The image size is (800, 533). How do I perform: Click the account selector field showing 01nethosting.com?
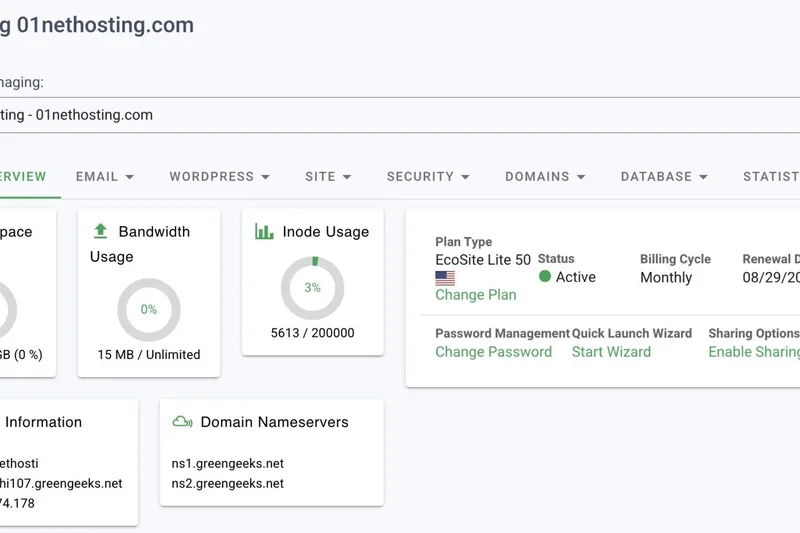pyautogui.click(x=400, y=115)
